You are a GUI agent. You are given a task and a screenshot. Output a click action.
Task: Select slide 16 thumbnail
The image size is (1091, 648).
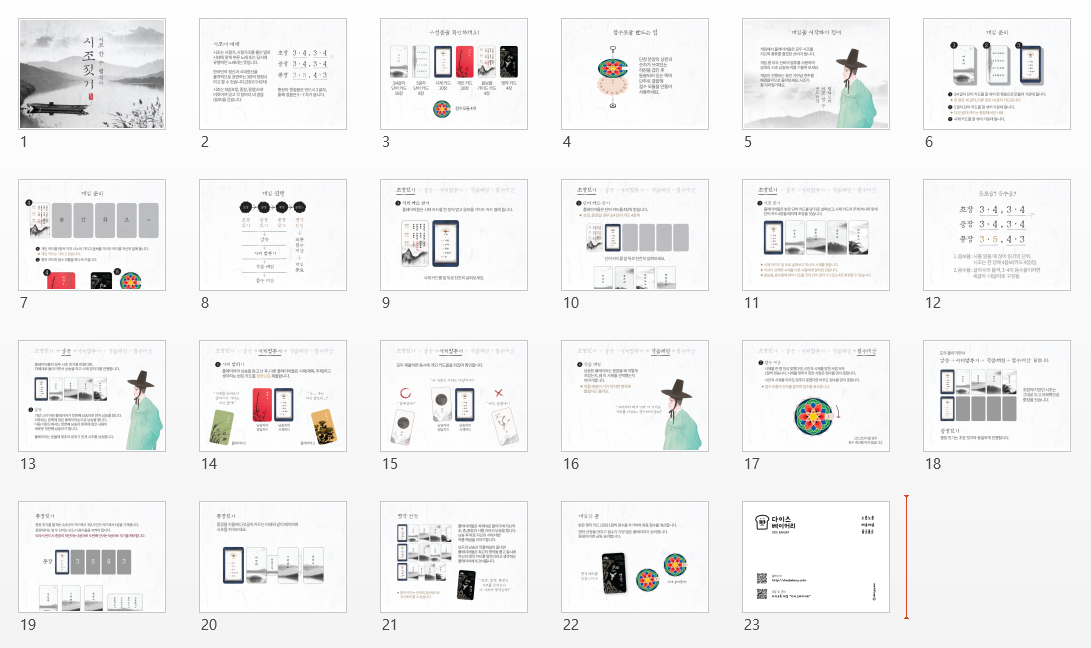click(x=635, y=396)
